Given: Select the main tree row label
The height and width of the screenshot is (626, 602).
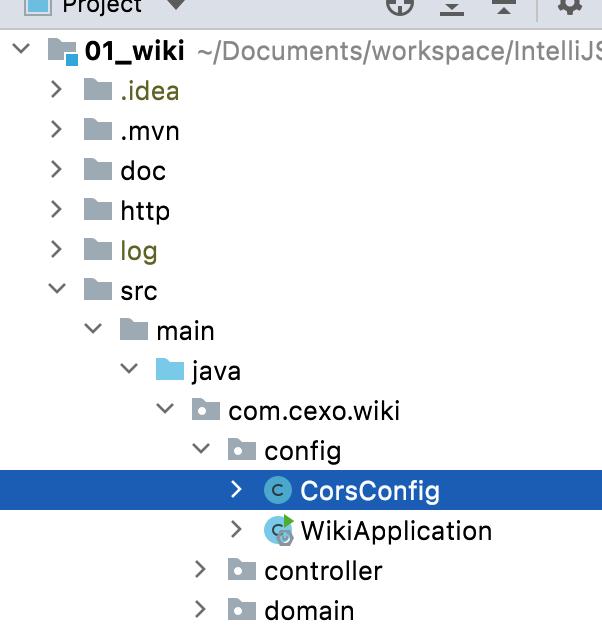Looking at the screenshot, I should click(x=185, y=331).
